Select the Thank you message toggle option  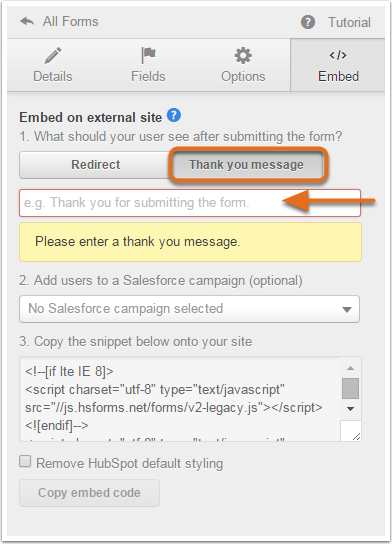[246, 165]
